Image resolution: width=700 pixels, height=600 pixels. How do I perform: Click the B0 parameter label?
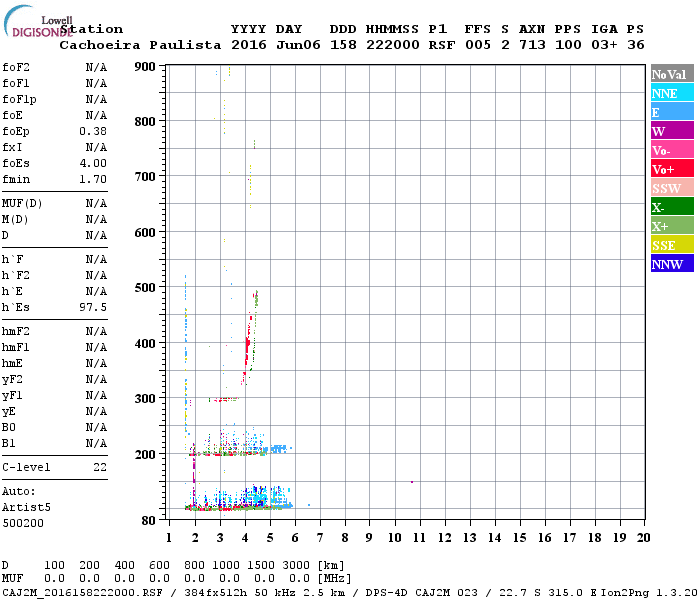coord(9,427)
